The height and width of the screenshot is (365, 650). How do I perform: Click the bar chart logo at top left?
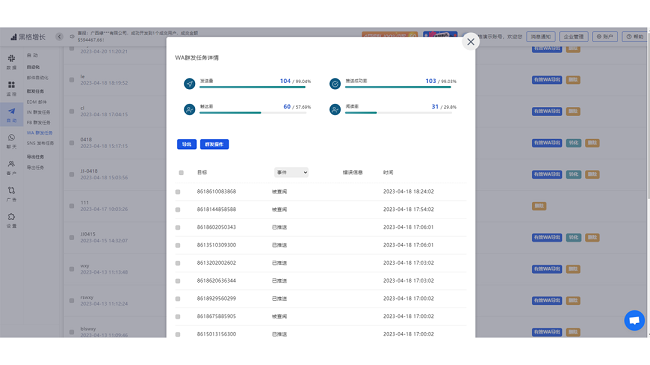[x=14, y=37]
